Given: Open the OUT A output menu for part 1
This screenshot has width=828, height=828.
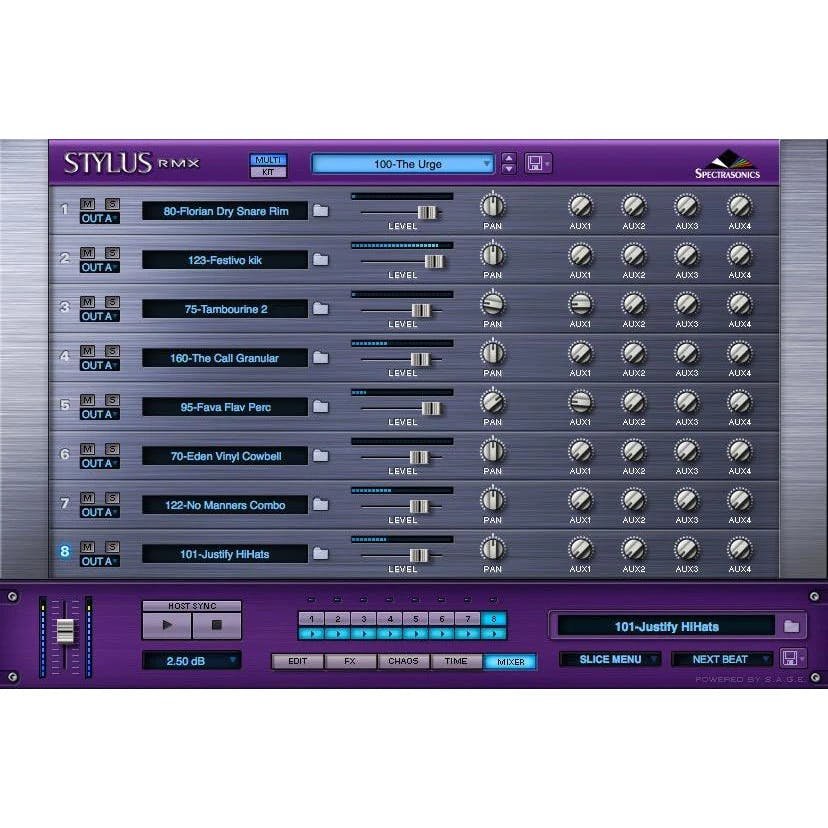Looking at the screenshot, I should tap(100, 218).
